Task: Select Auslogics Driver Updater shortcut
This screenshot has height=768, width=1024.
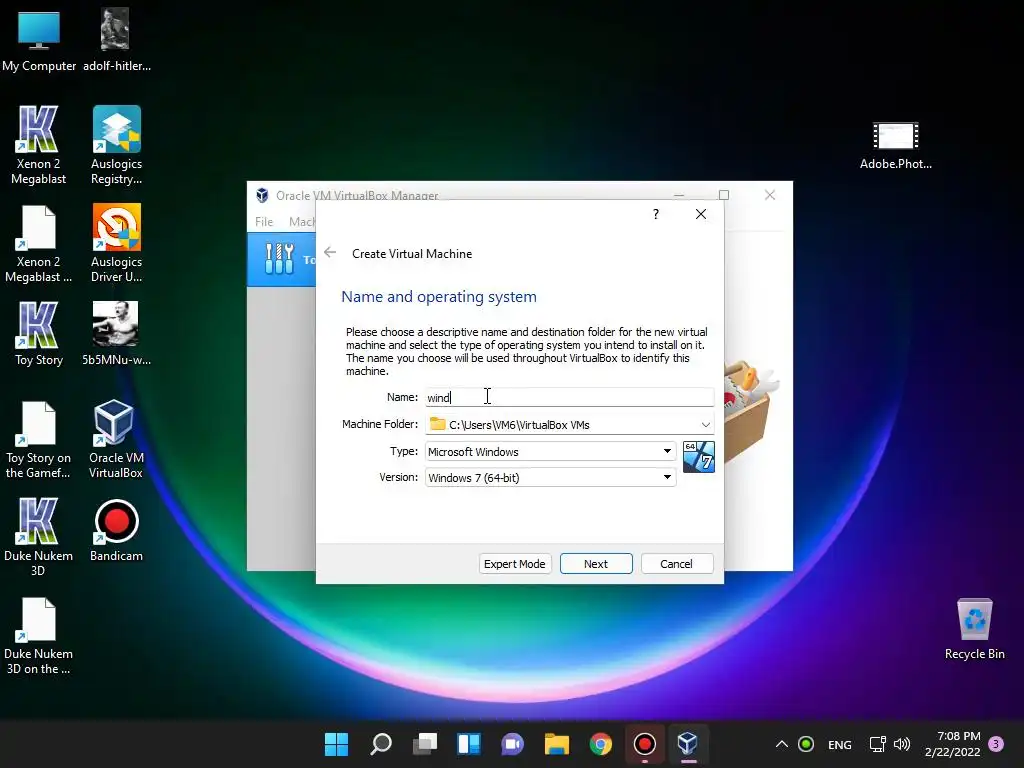Action: pos(116,244)
